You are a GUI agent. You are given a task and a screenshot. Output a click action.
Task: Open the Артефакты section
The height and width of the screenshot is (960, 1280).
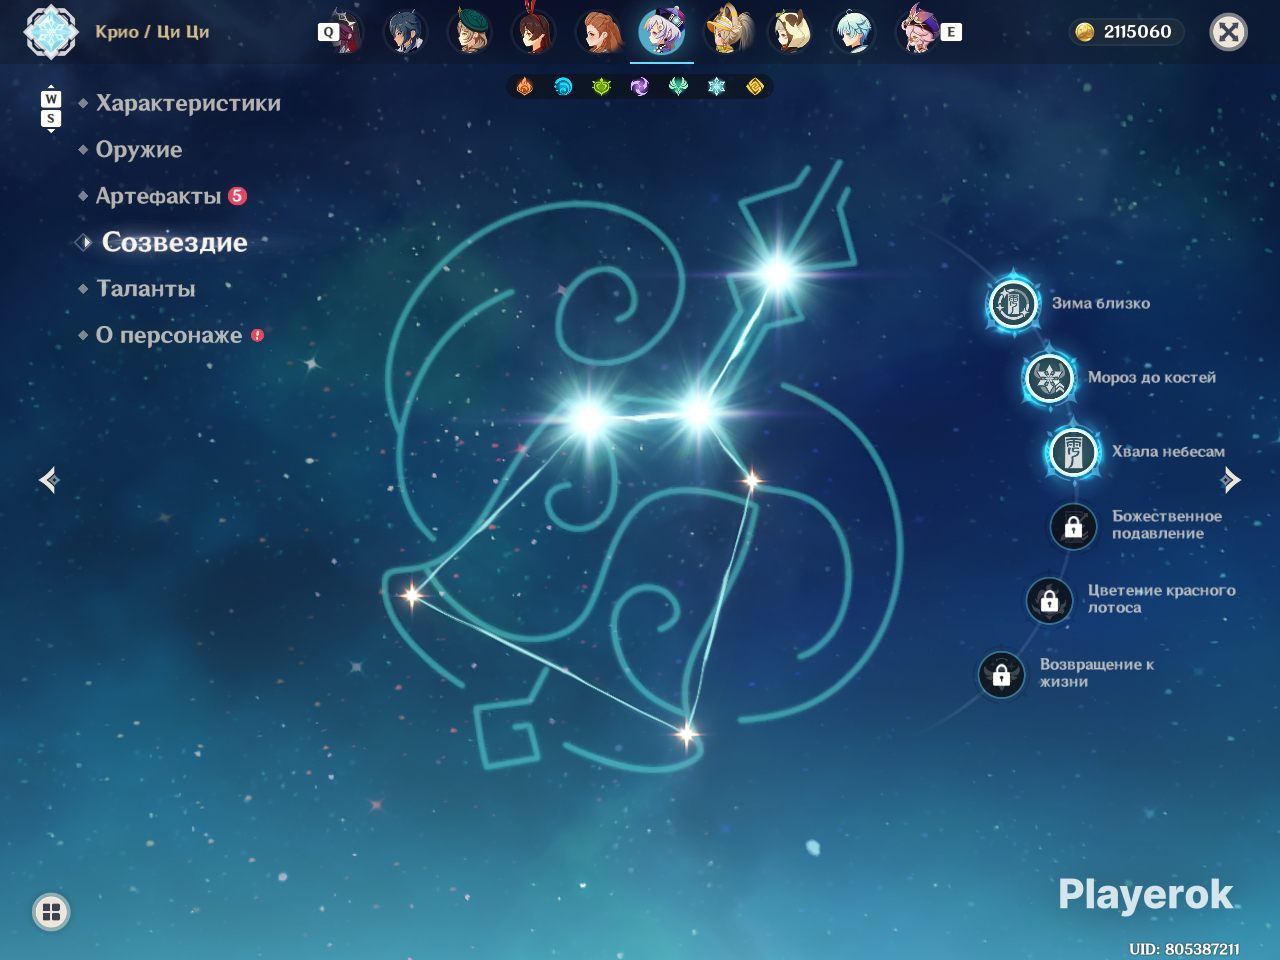click(158, 196)
